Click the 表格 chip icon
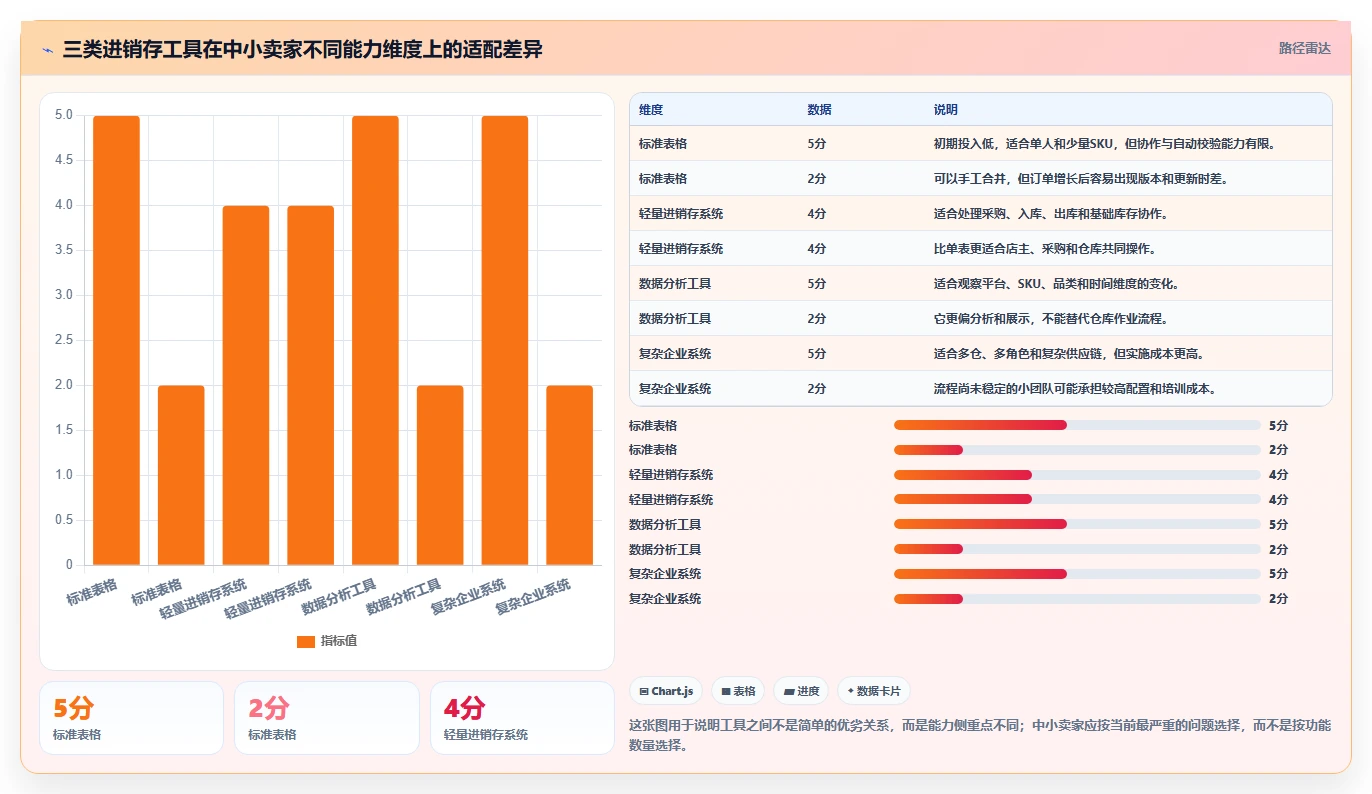 click(726, 691)
